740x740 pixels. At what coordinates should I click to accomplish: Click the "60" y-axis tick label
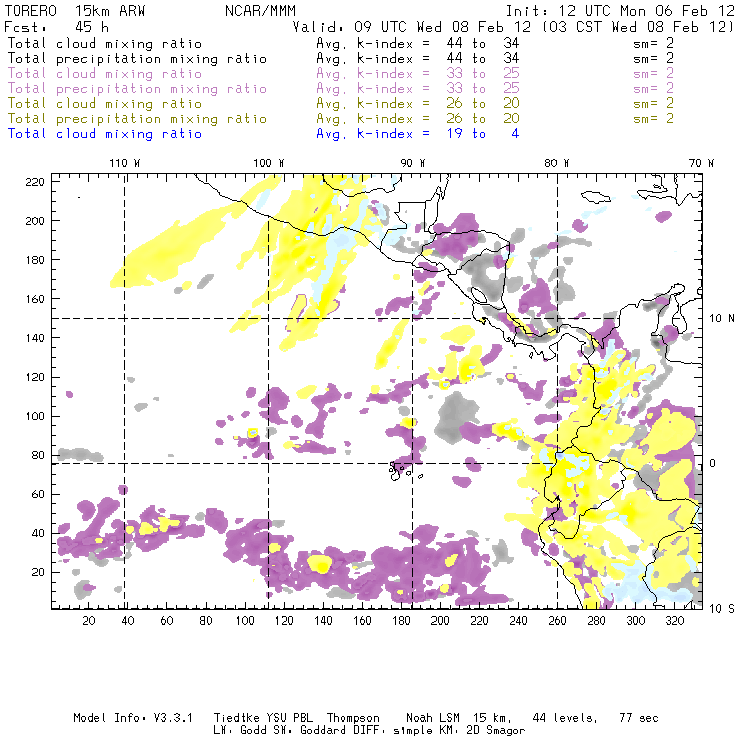pyautogui.click(x=38, y=494)
